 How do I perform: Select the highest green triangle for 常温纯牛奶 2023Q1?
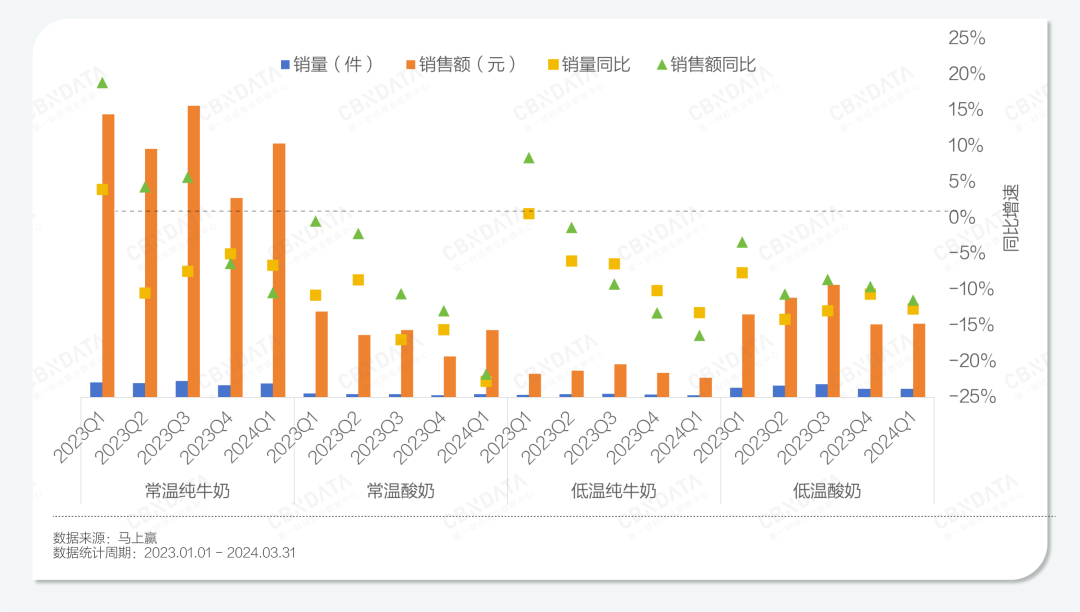(x=102, y=83)
